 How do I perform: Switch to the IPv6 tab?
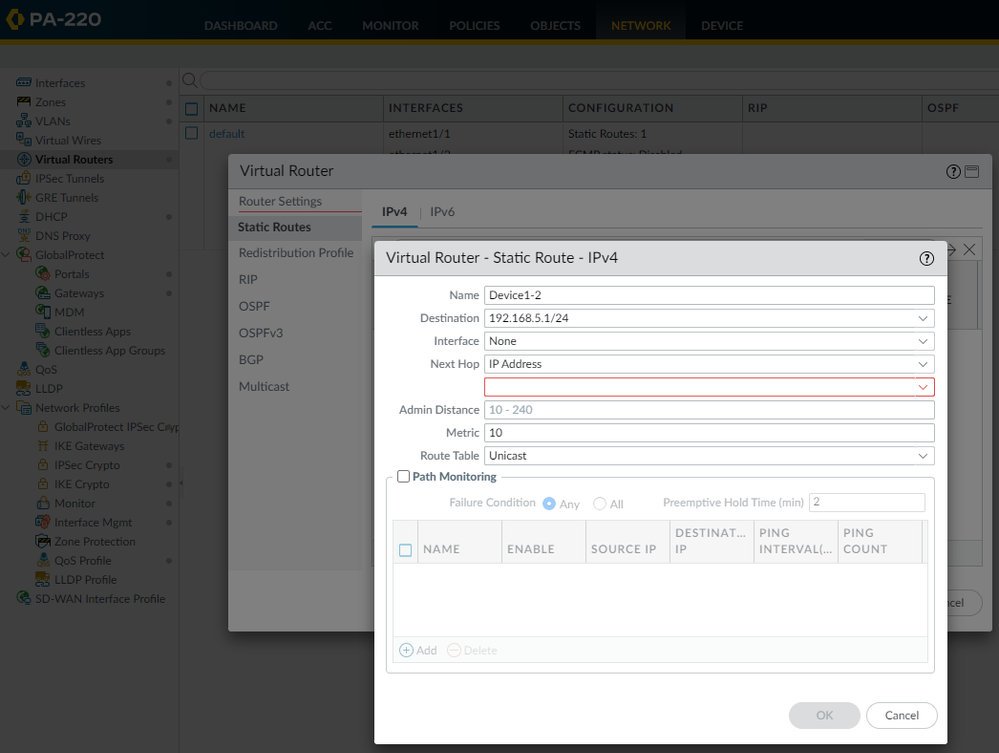tap(442, 212)
